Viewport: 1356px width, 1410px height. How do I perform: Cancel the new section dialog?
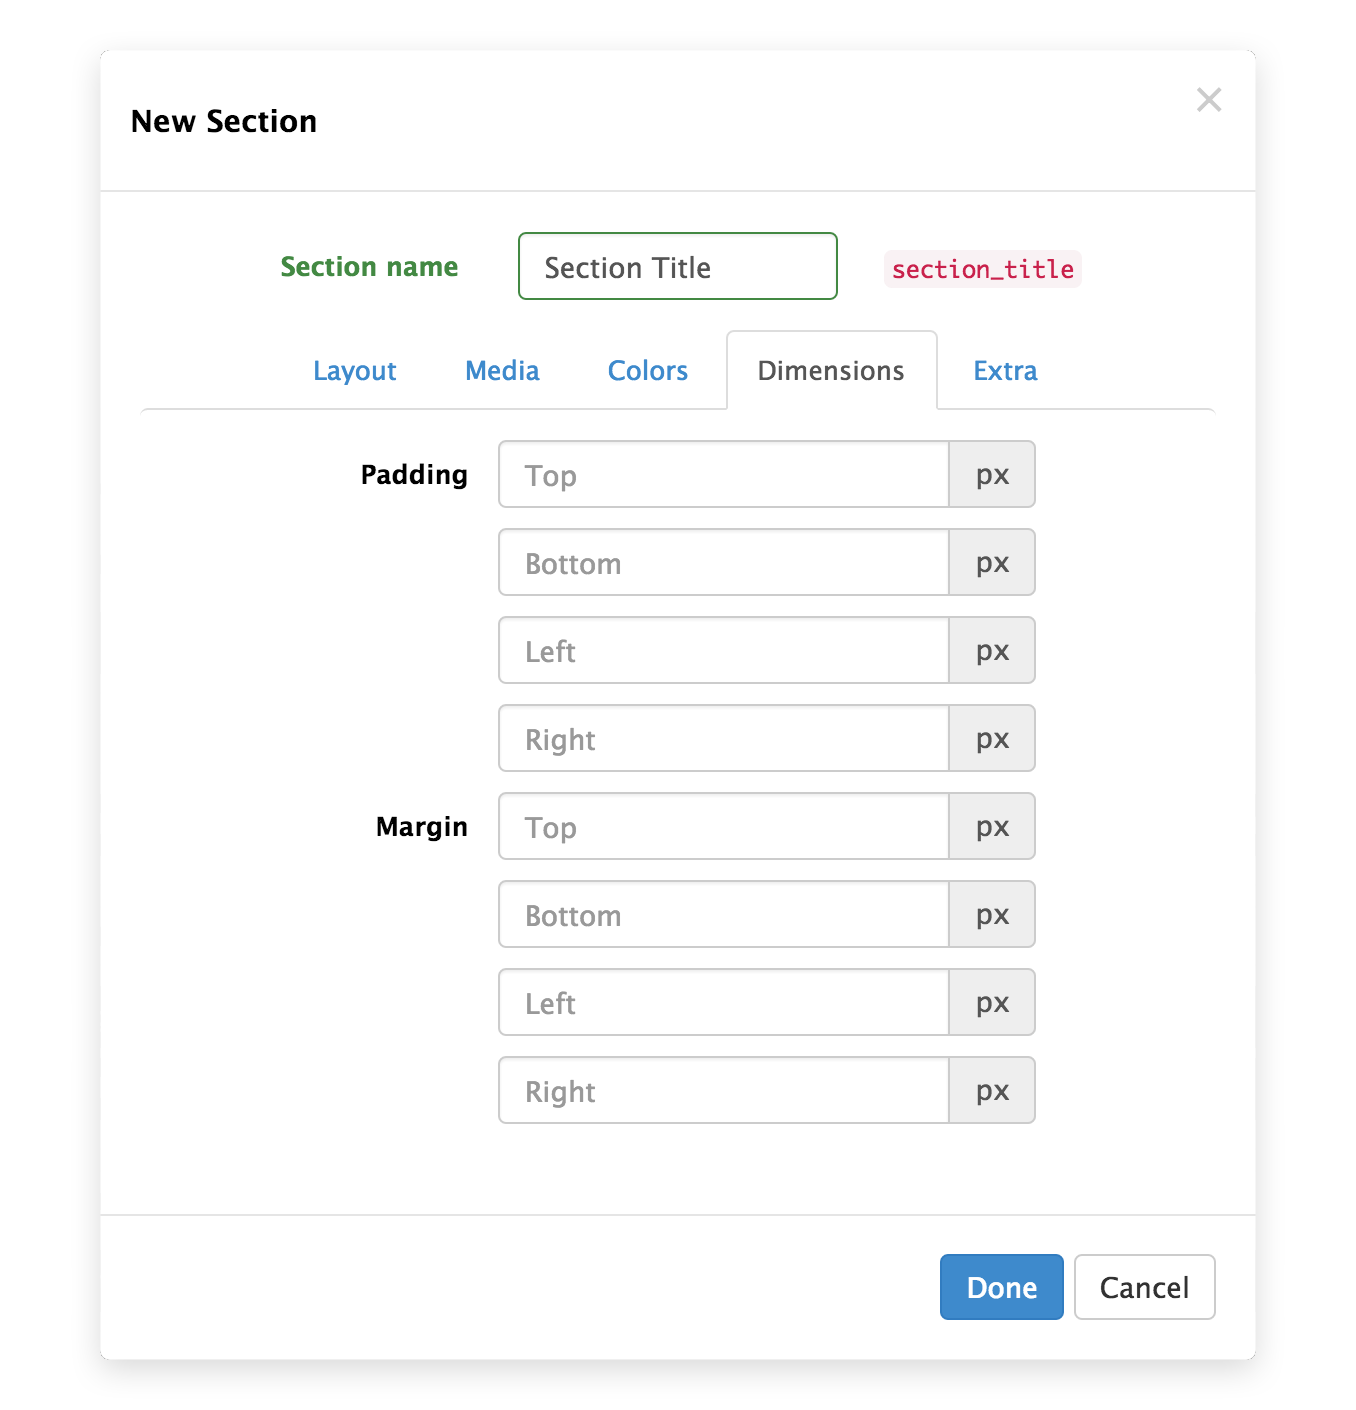1144,1287
